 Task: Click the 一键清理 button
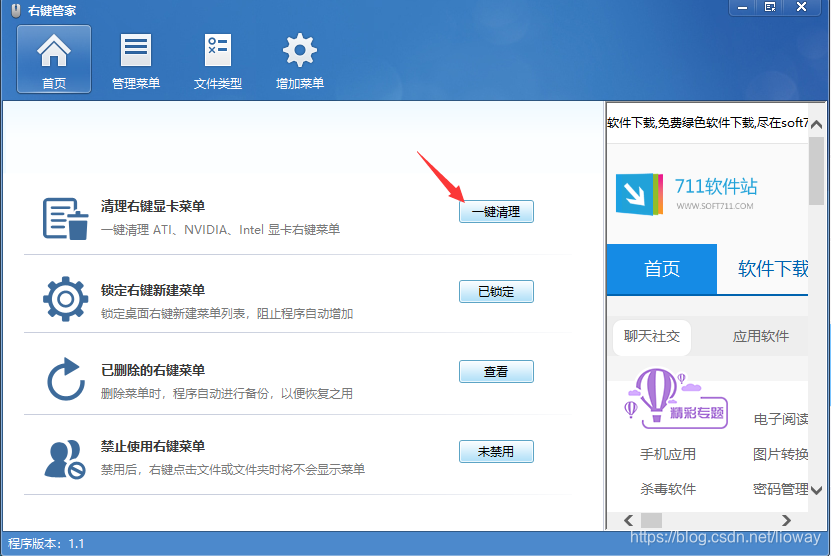(x=496, y=211)
